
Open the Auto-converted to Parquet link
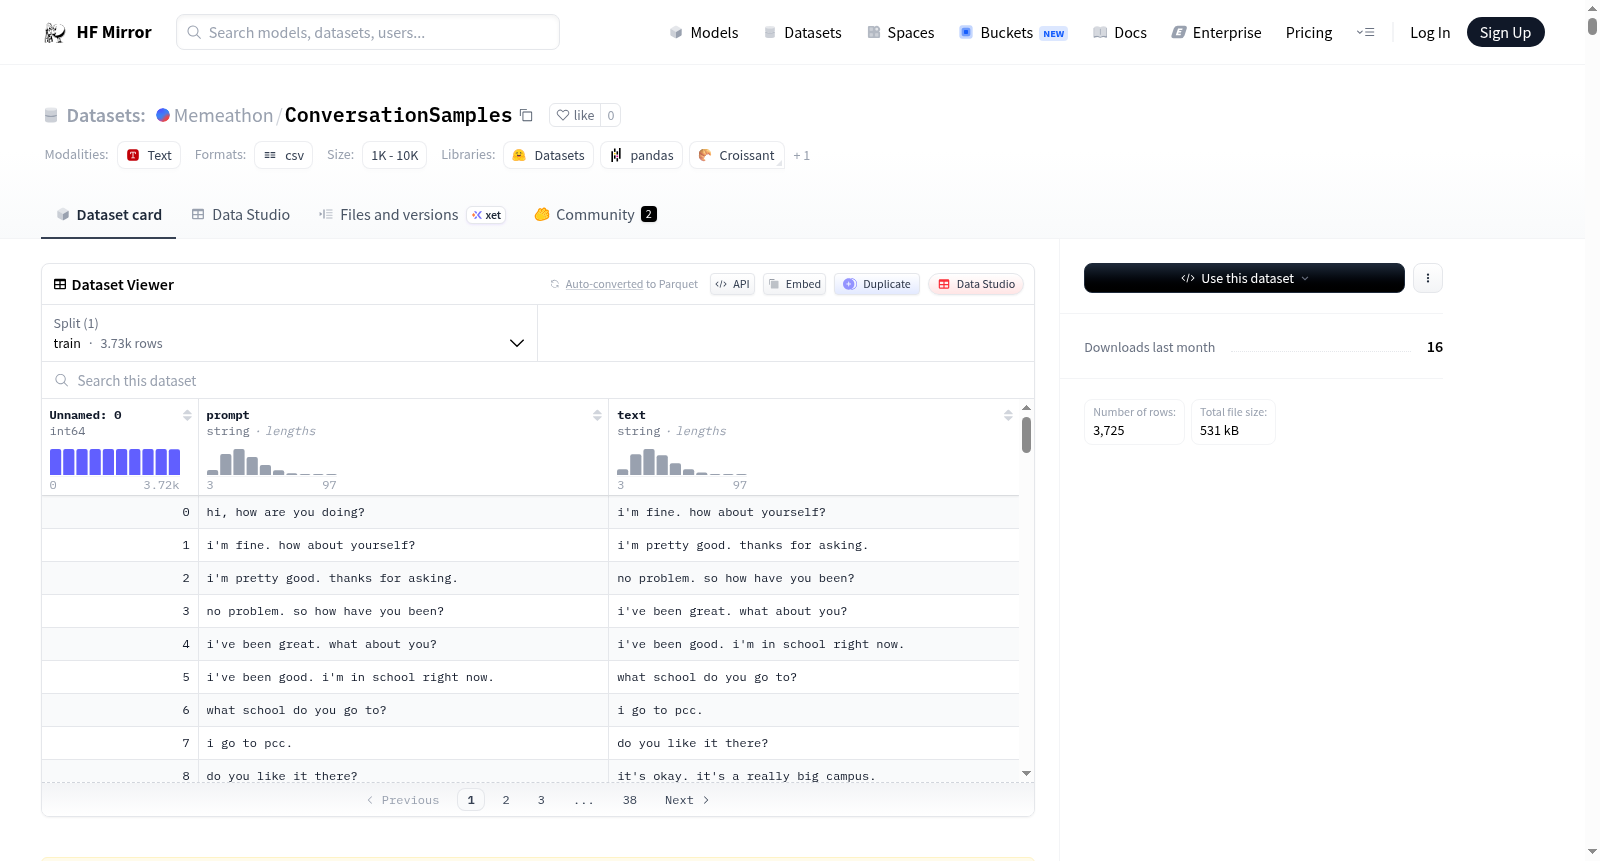[631, 284]
